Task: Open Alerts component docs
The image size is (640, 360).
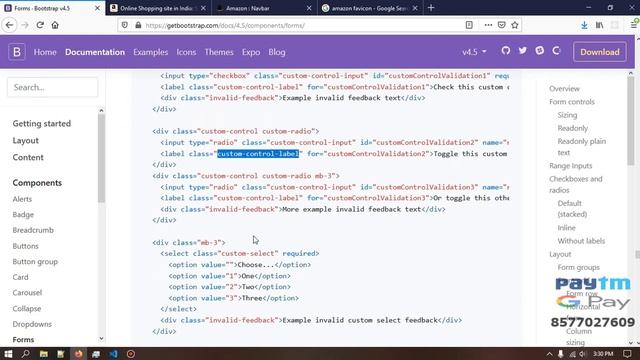Action: (x=22, y=199)
